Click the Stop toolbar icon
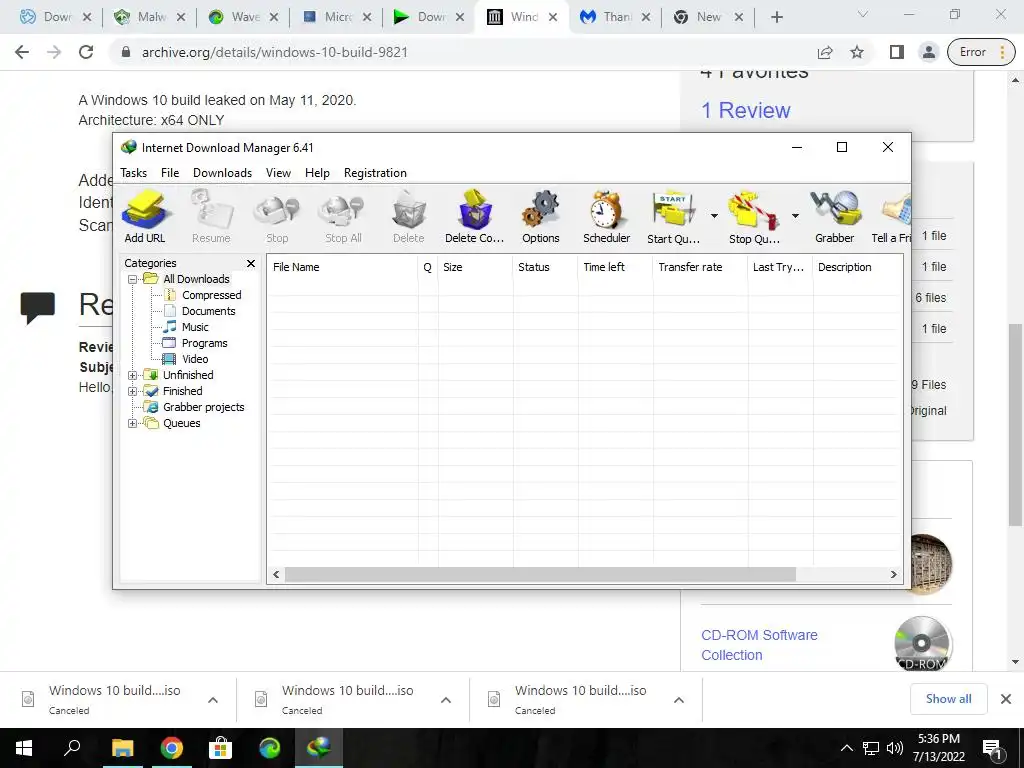Image resolution: width=1024 pixels, height=768 pixels. tap(277, 217)
